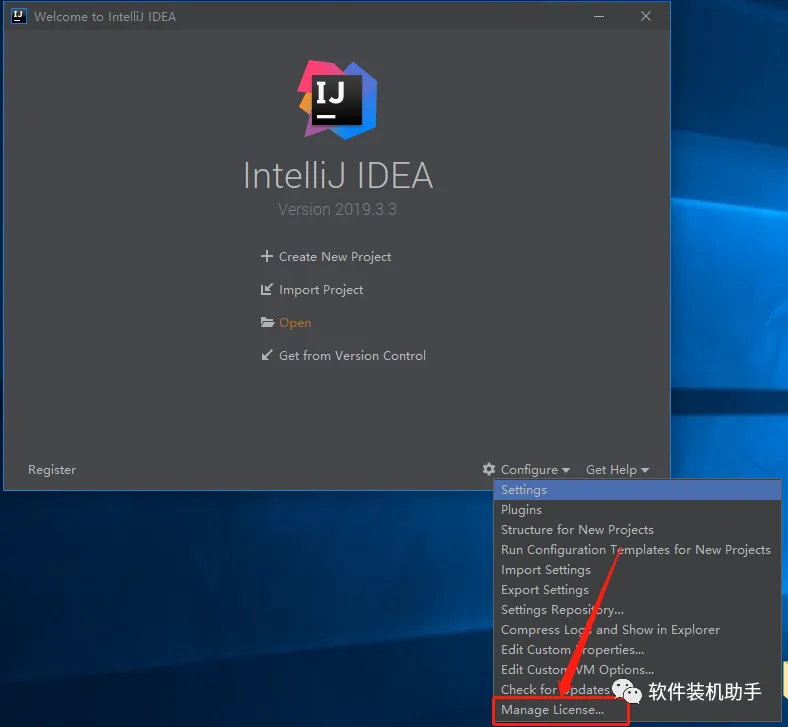This screenshot has width=788, height=727.
Task: Choose Export Settings menu entry
Action: click(637, 590)
